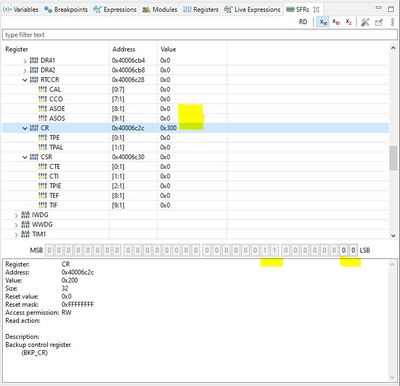Screen dimensions: 400x386
Task: Click the TIM1 peripheral icon
Action: click(25, 234)
